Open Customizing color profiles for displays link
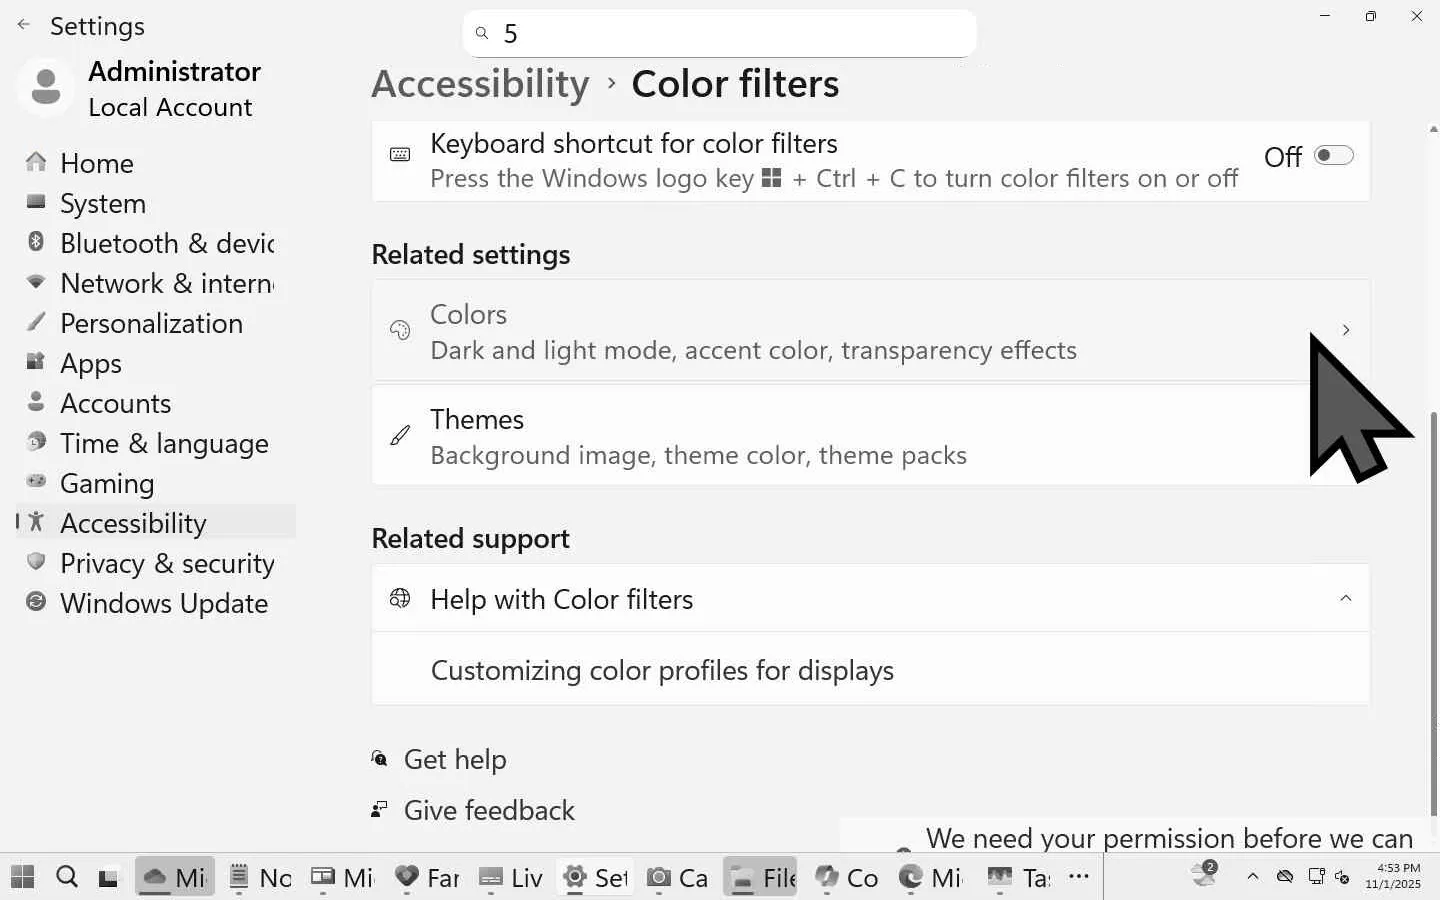Screen dimensions: 1440x900 pyautogui.click(x=662, y=670)
